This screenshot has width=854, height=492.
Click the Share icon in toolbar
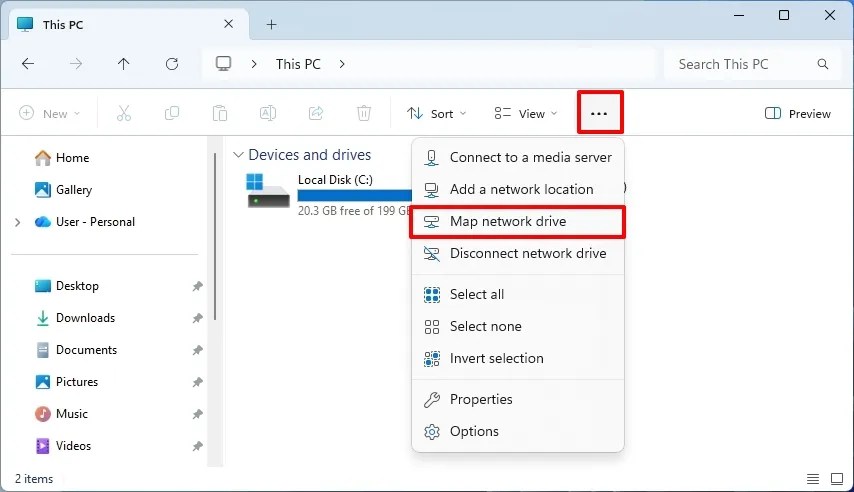pos(315,113)
